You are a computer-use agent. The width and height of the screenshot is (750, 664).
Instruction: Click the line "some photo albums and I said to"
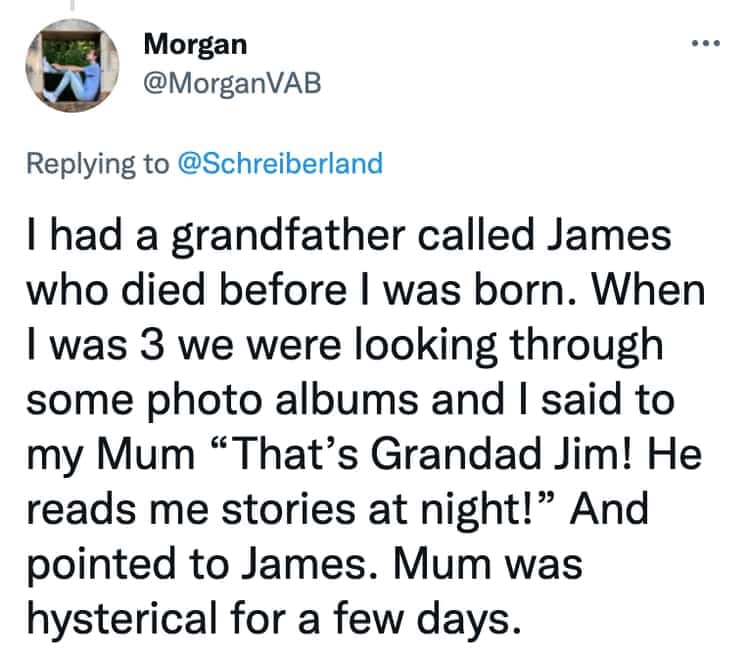click(346, 396)
